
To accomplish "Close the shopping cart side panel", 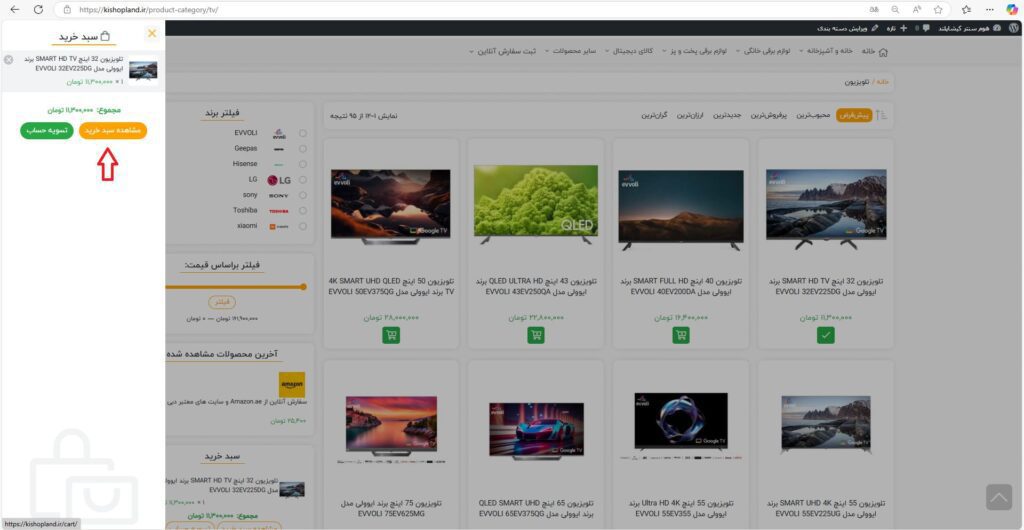I will [x=152, y=34].
